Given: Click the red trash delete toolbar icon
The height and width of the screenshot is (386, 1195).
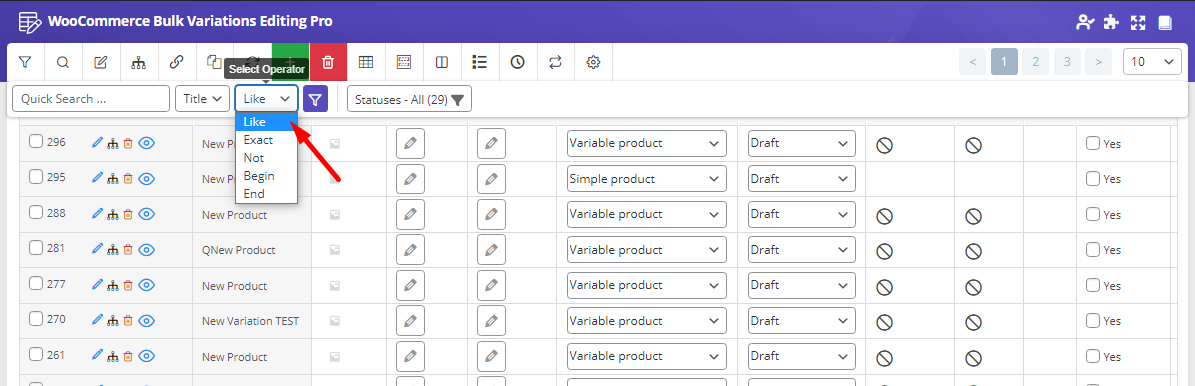Looking at the screenshot, I should [328, 62].
